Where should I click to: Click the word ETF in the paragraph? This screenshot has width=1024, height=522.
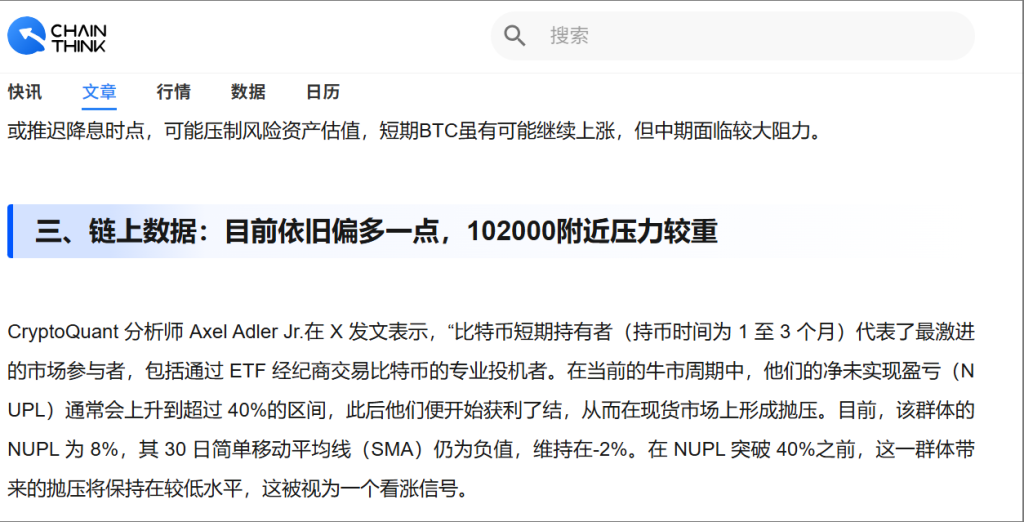[x=250, y=371]
